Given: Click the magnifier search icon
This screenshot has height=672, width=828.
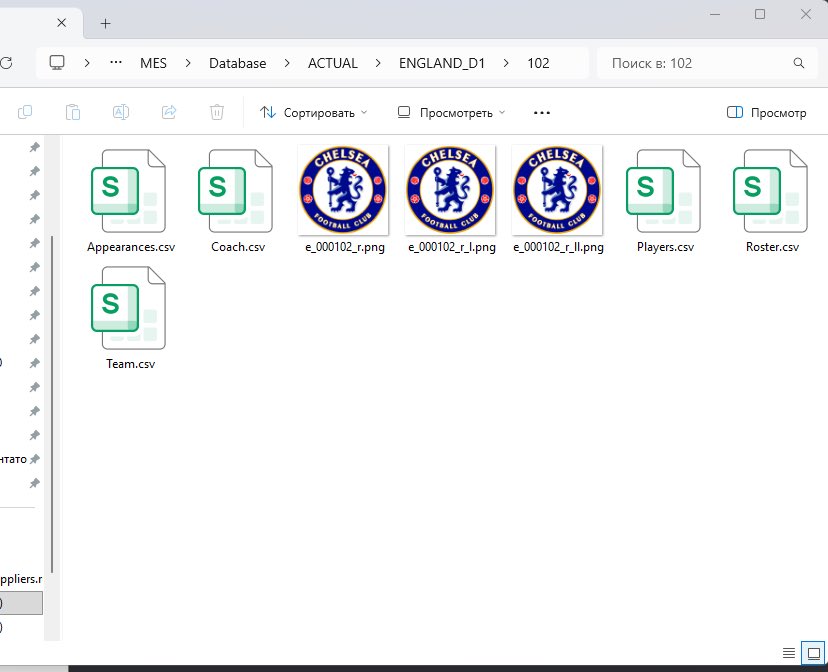Looking at the screenshot, I should click(799, 63).
